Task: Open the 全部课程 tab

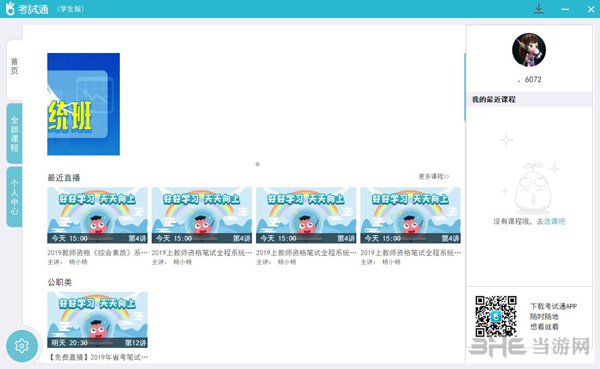Action: point(15,134)
